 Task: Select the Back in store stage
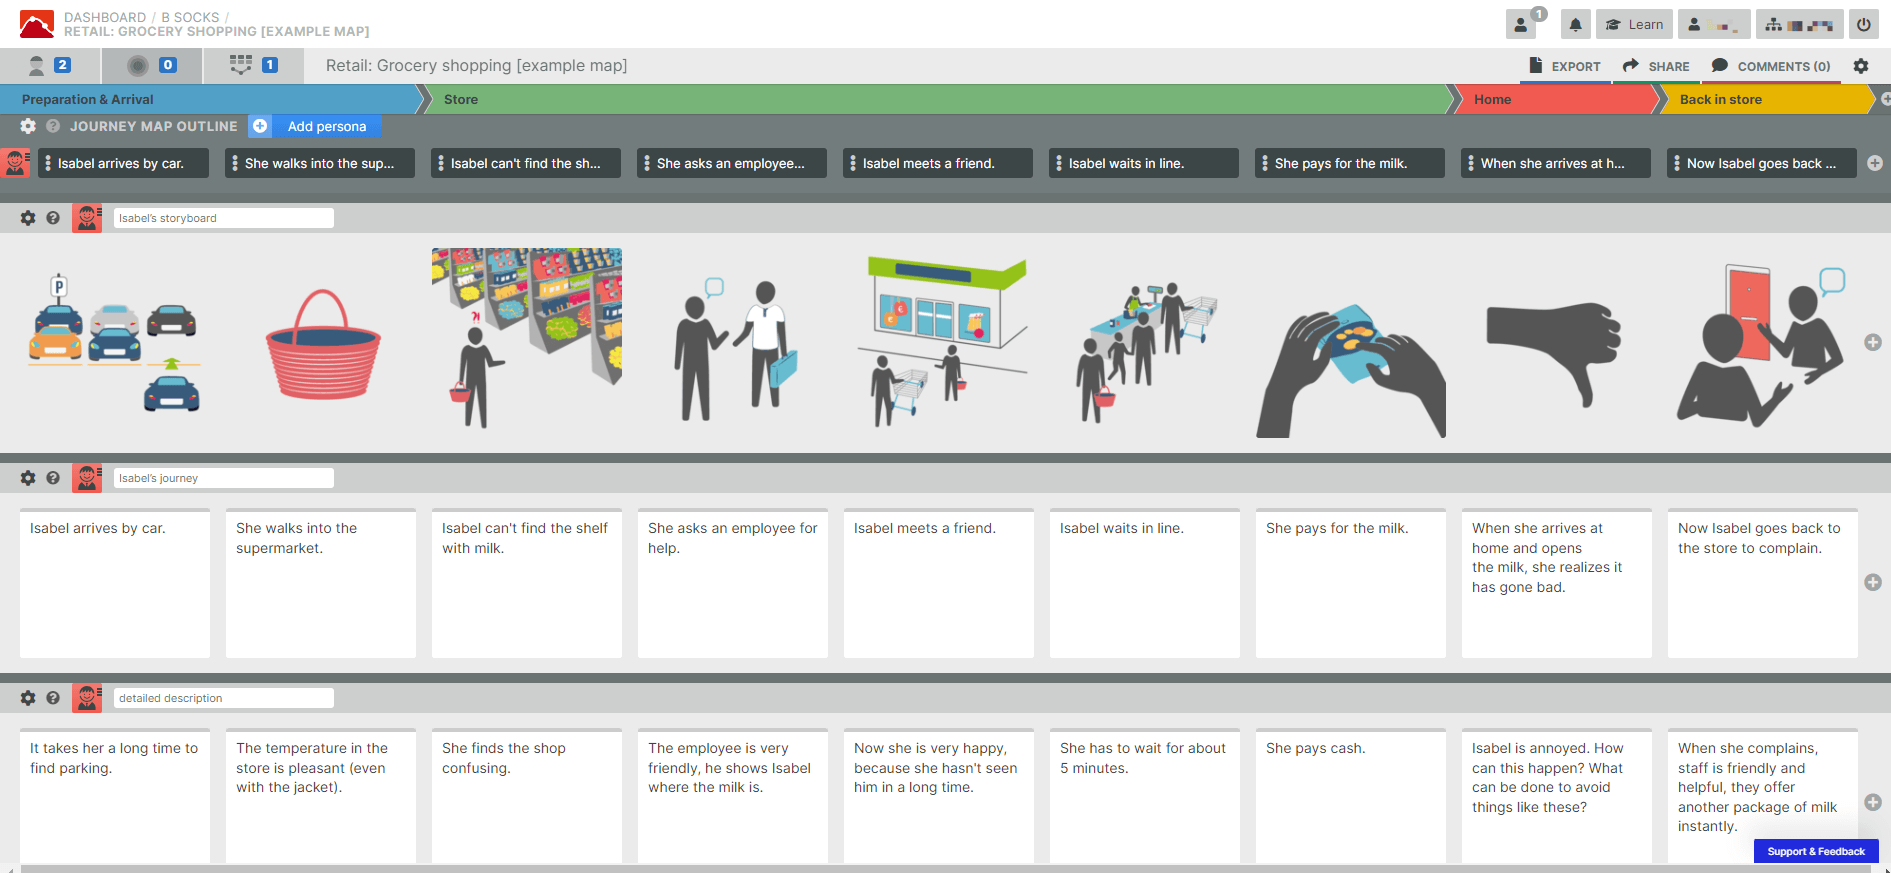1765,99
